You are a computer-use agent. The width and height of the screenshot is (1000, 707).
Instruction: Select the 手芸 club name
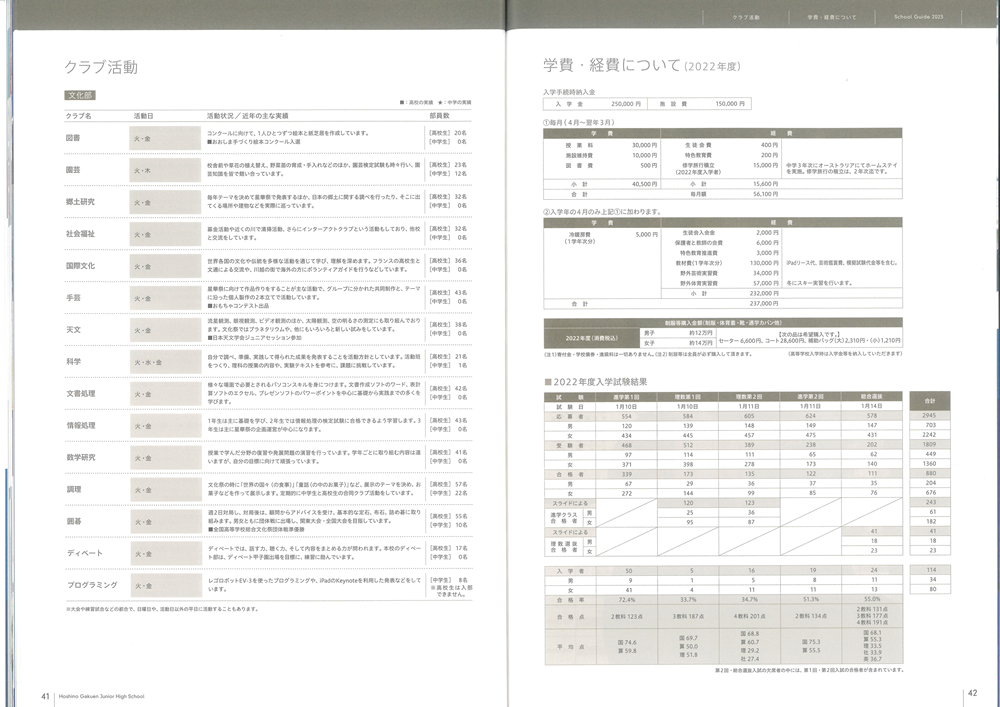pos(73,298)
